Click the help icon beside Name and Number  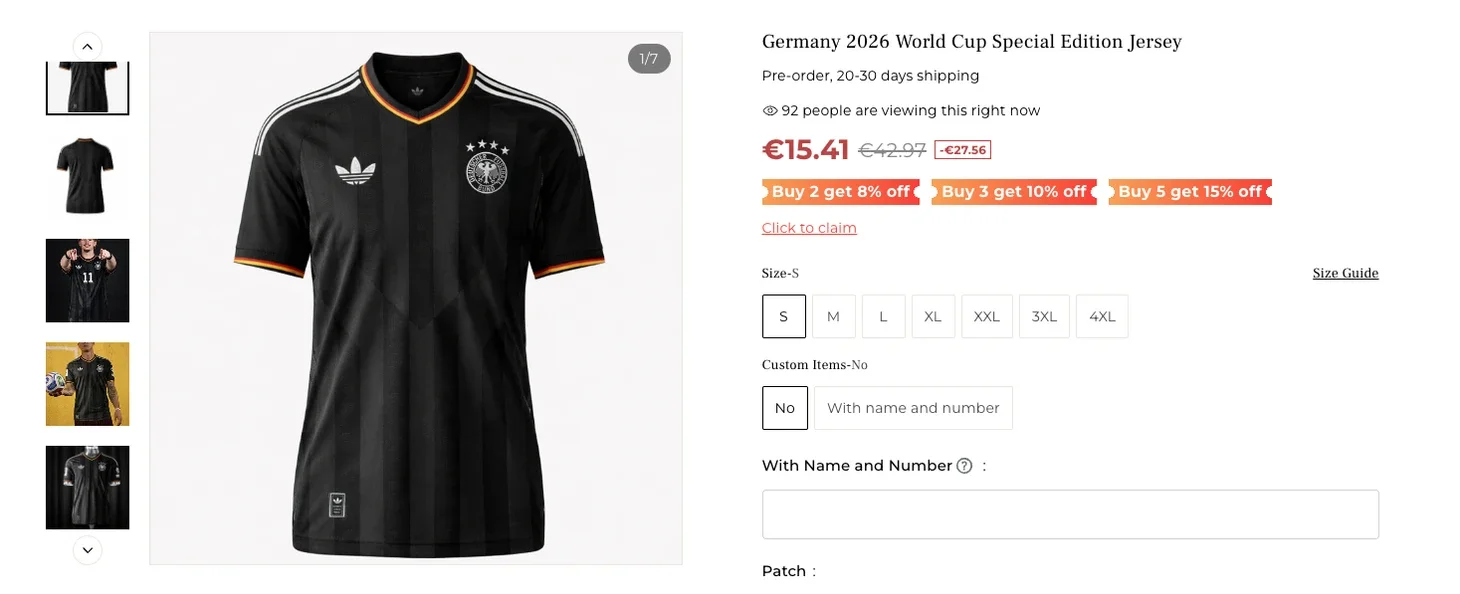pyautogui.click(x=964, y=465)
